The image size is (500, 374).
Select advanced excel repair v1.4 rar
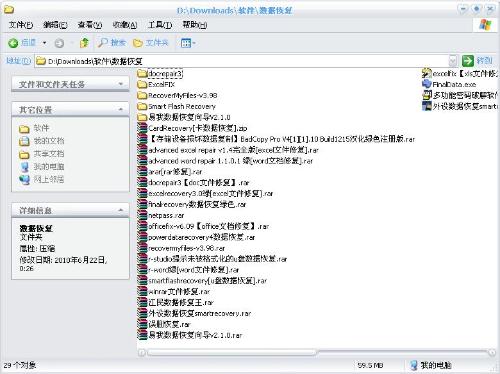click(x=228, y=150)
